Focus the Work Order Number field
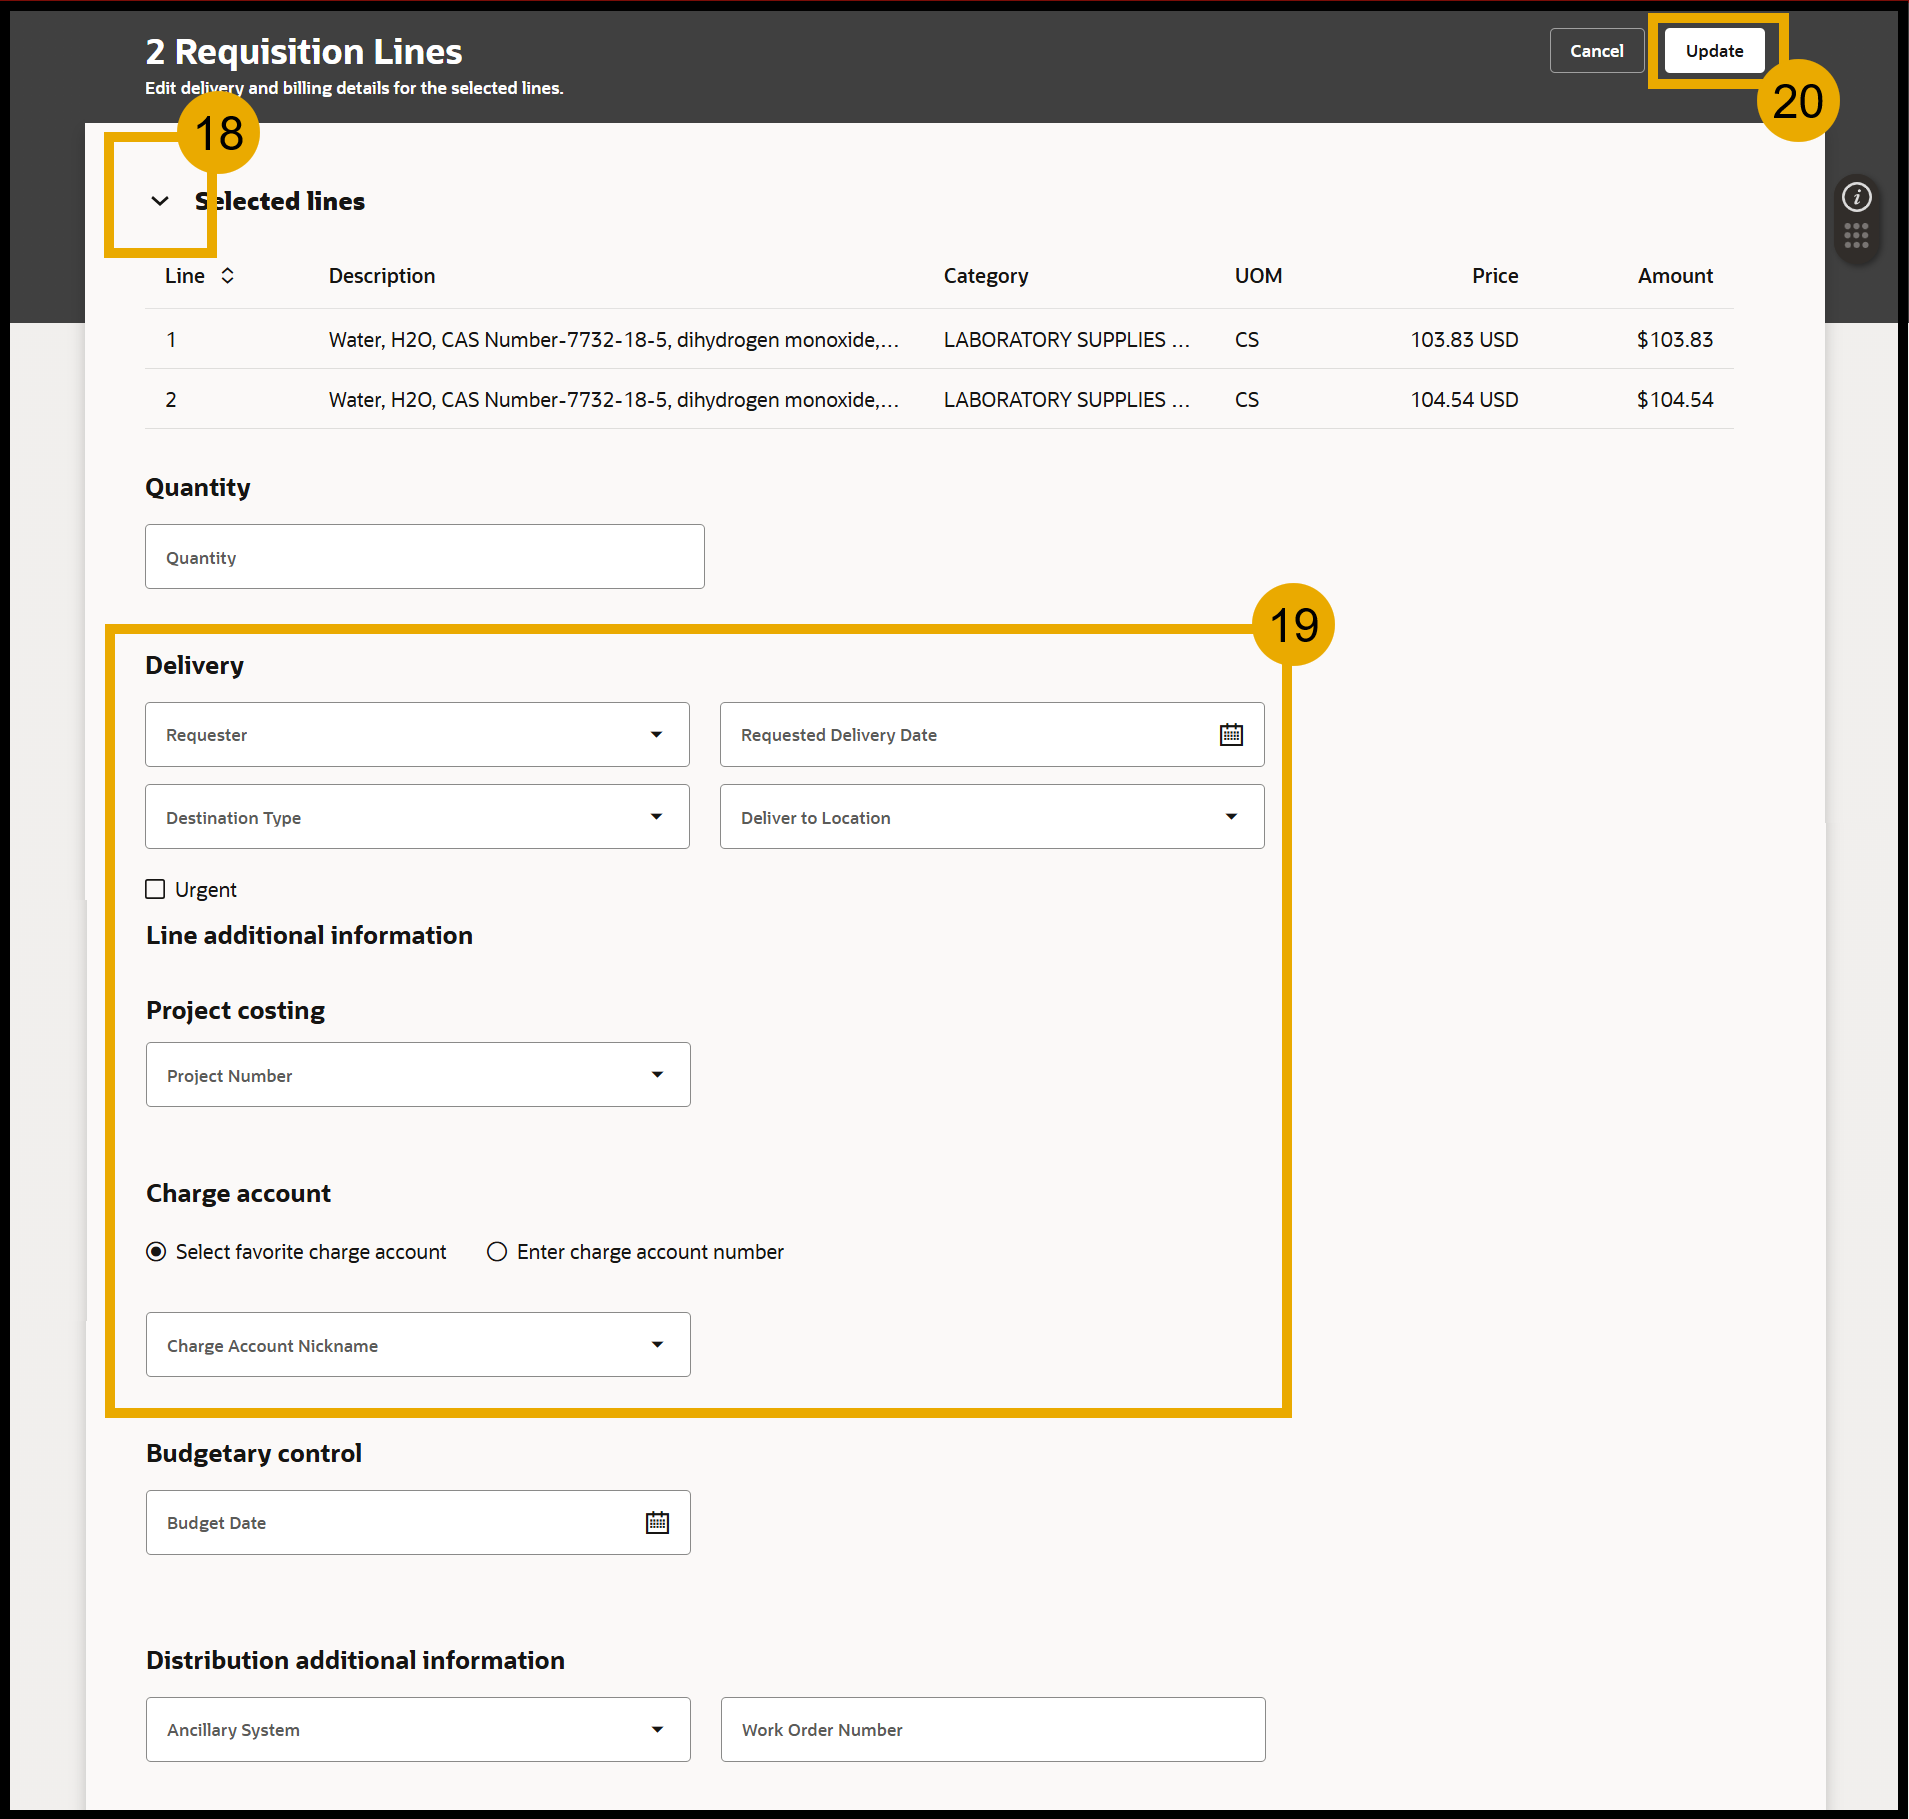 [992, 1730]
